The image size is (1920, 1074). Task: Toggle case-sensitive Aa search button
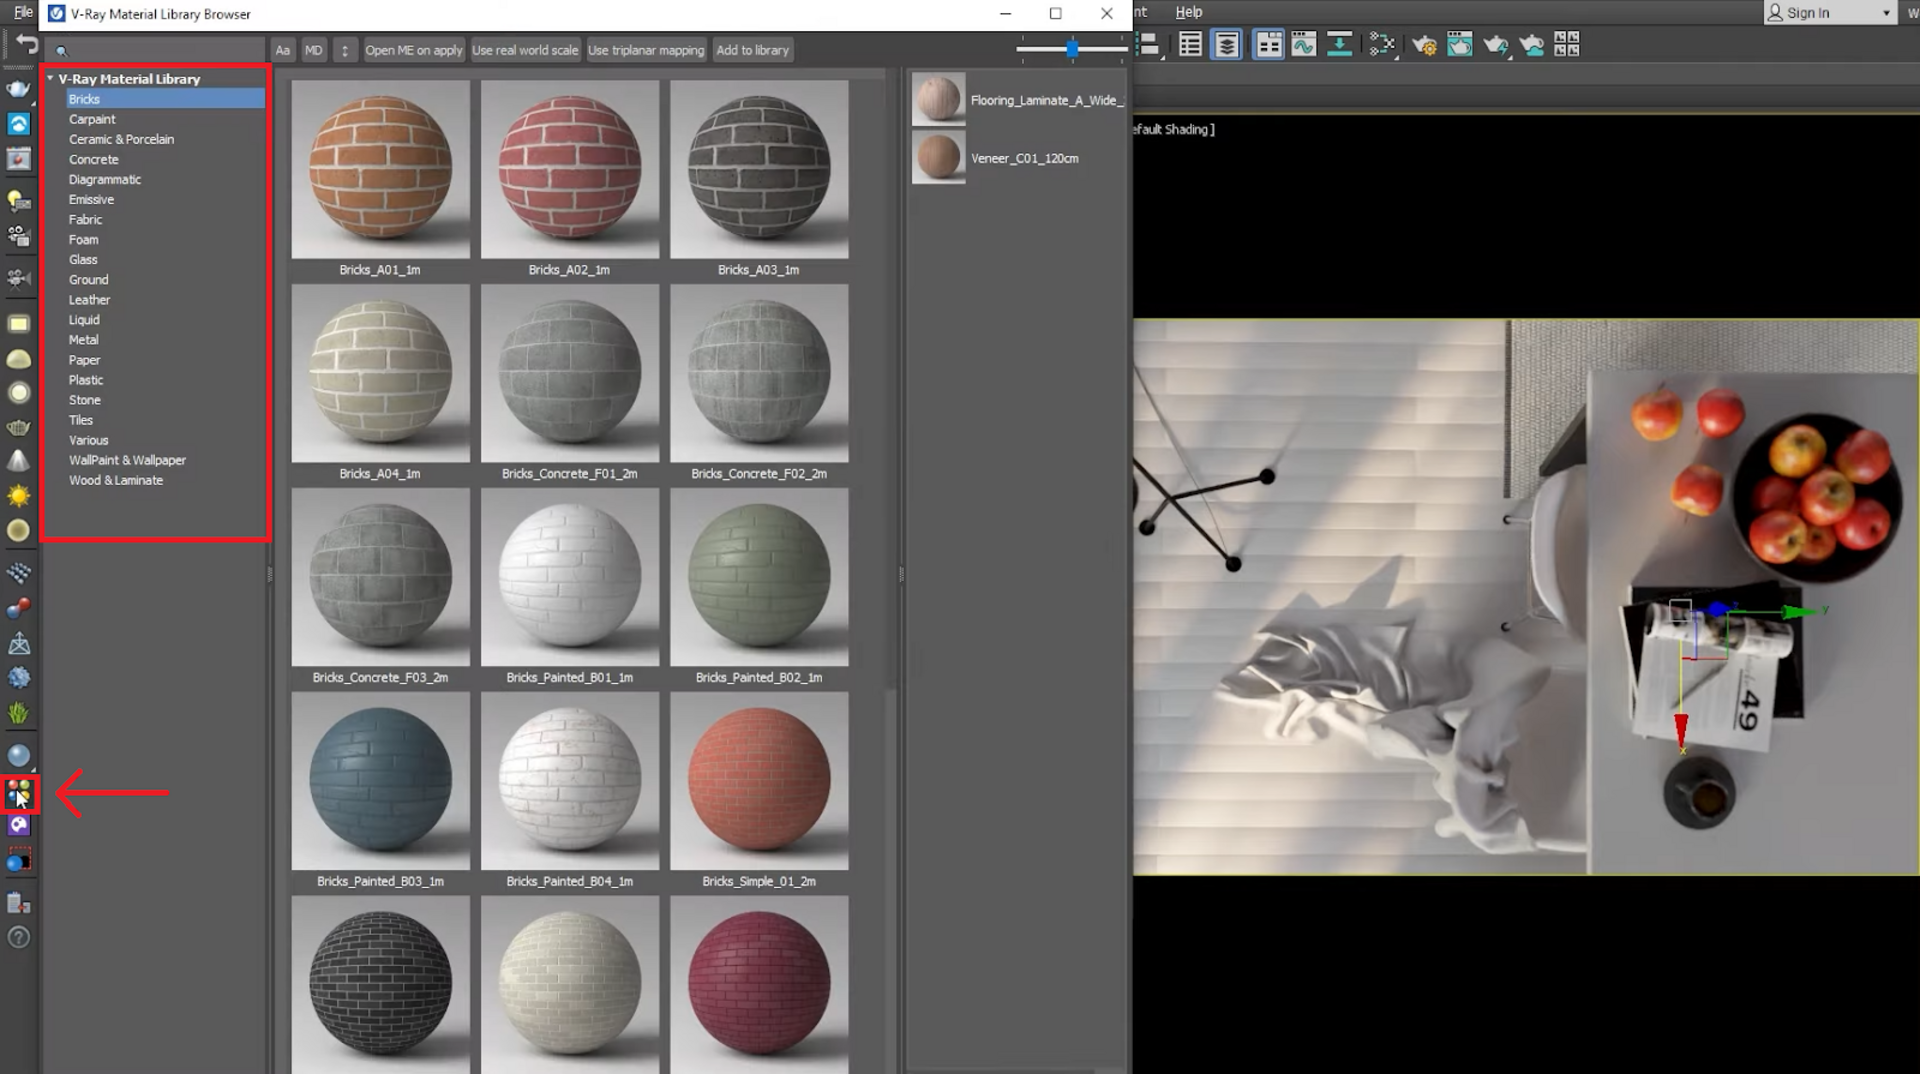click(283, 50)
